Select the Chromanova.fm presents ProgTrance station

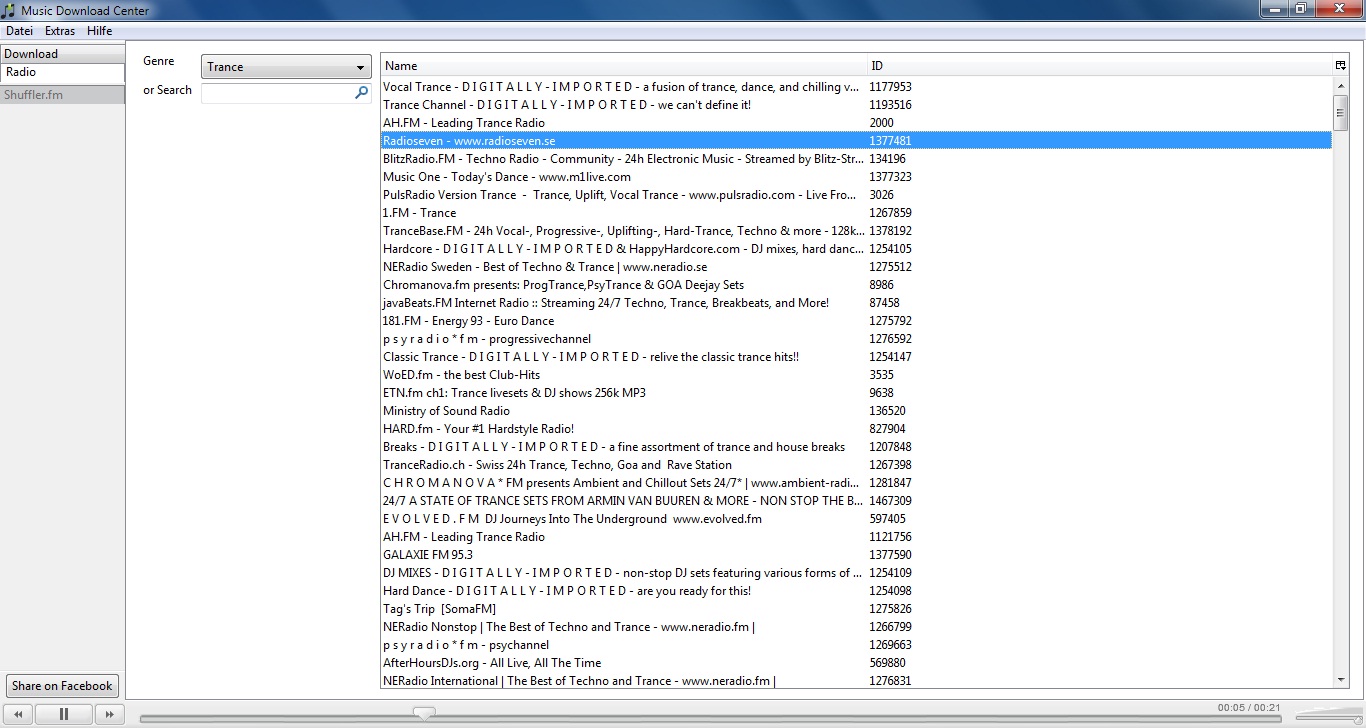[857, 285]
